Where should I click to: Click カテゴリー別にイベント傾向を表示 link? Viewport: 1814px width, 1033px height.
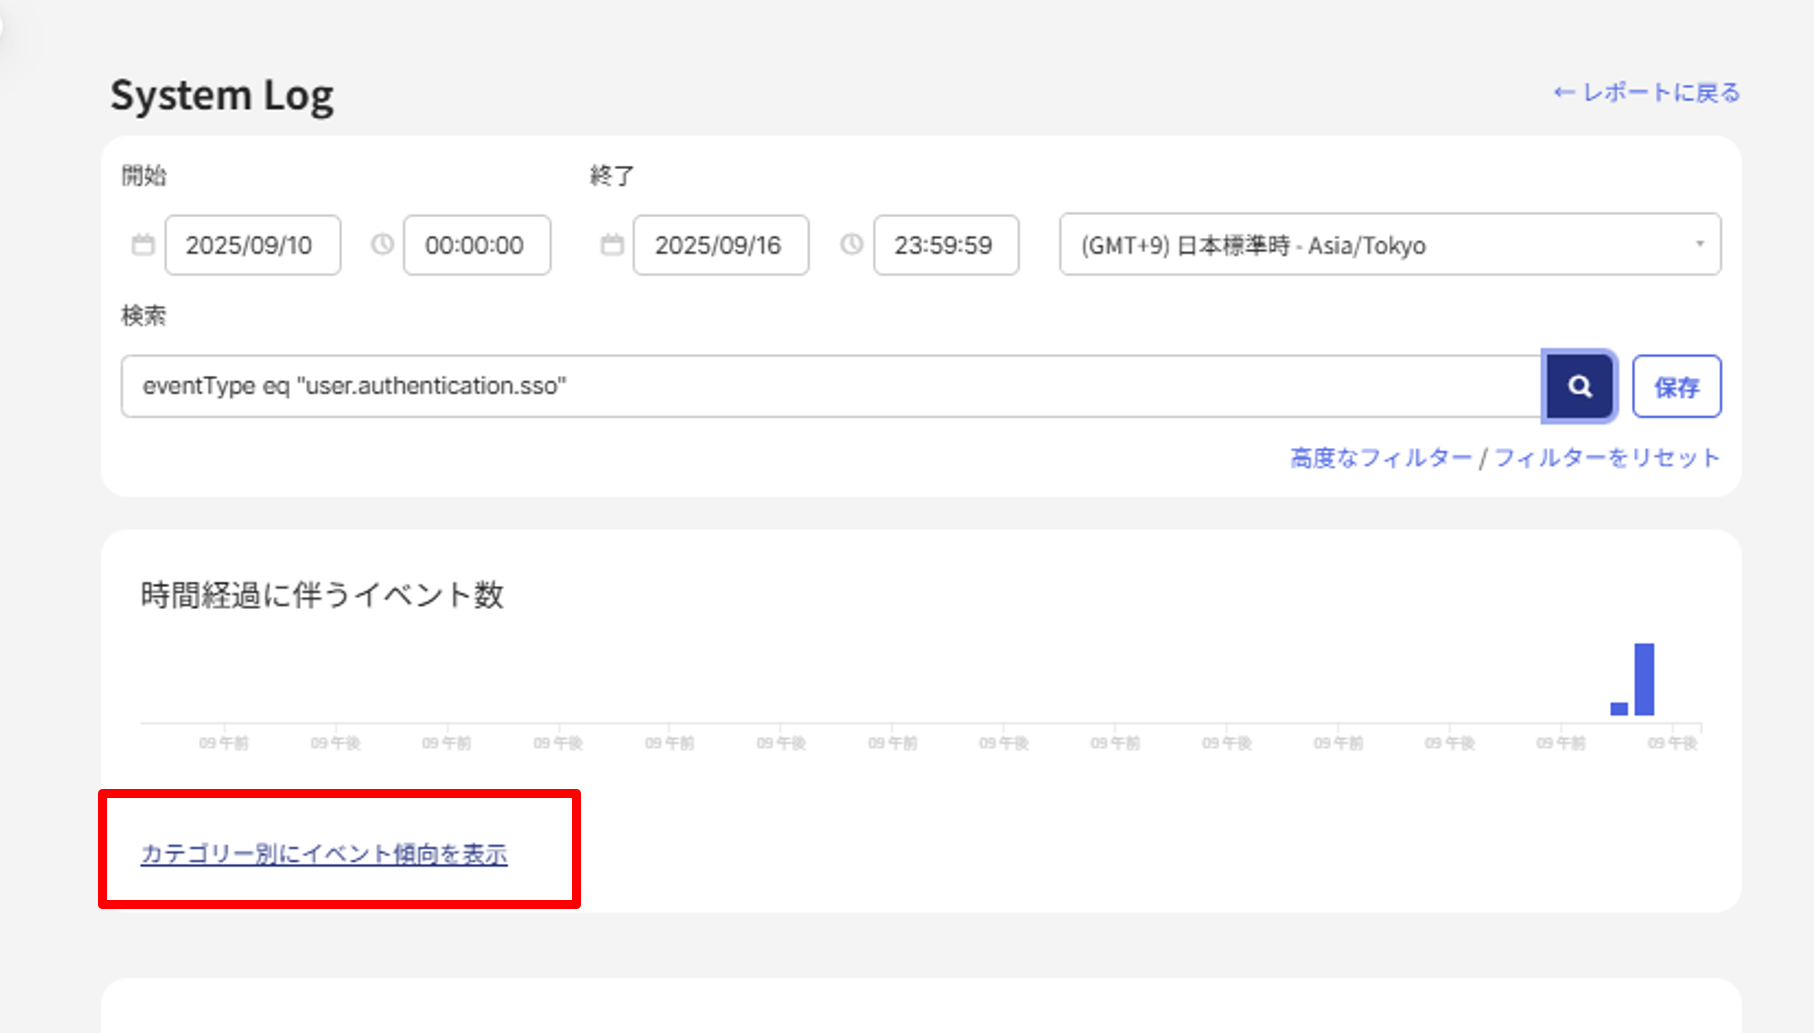coord(324,854)
